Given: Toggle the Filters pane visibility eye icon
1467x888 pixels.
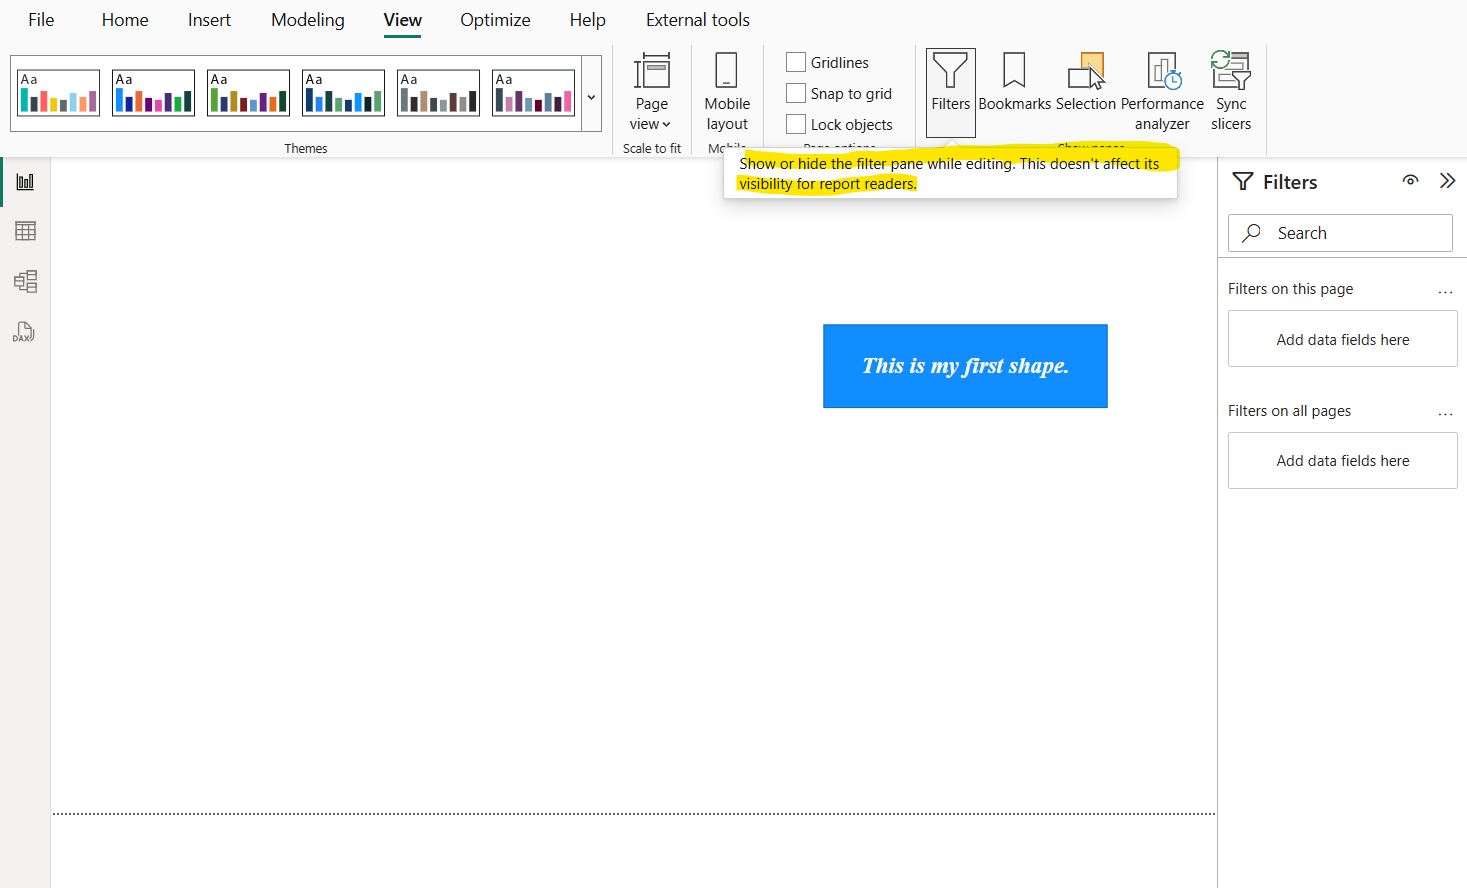Looking at the screenshot, I should (1410, 181).
